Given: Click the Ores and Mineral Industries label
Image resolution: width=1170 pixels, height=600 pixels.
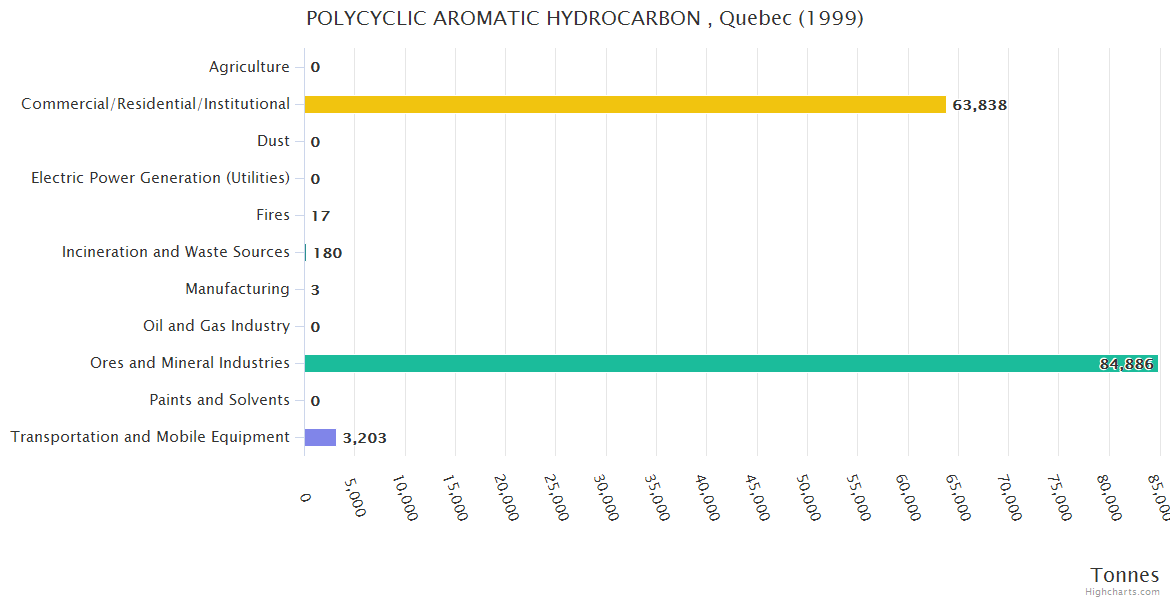Looking at the screenshot, I should (x=190, y=363).
